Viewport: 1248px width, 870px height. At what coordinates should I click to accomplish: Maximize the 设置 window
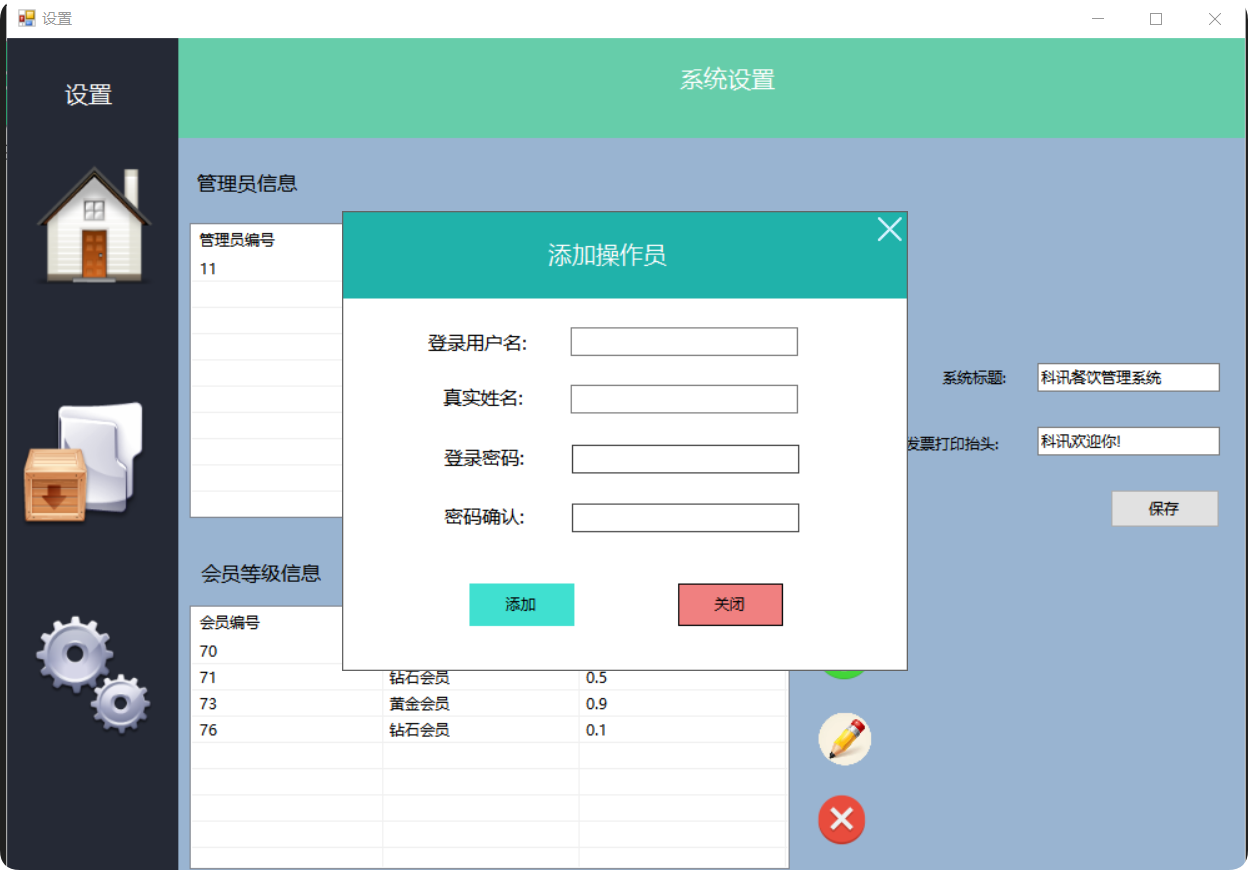point(1156,18)
